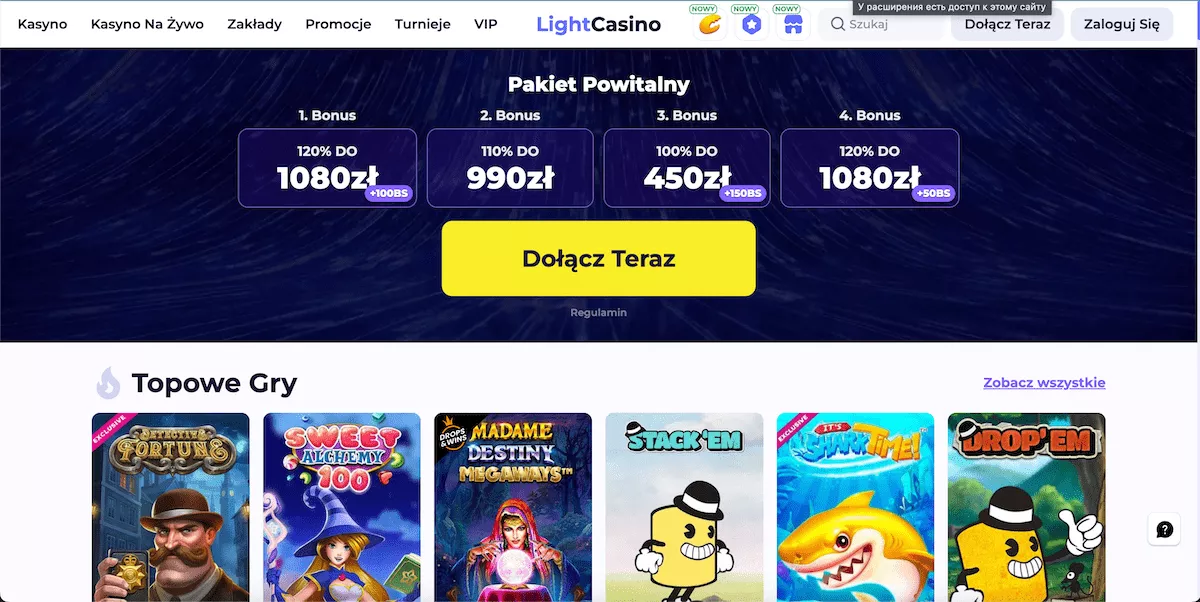
Task: Open the Regulamin link
Action: 598,312
